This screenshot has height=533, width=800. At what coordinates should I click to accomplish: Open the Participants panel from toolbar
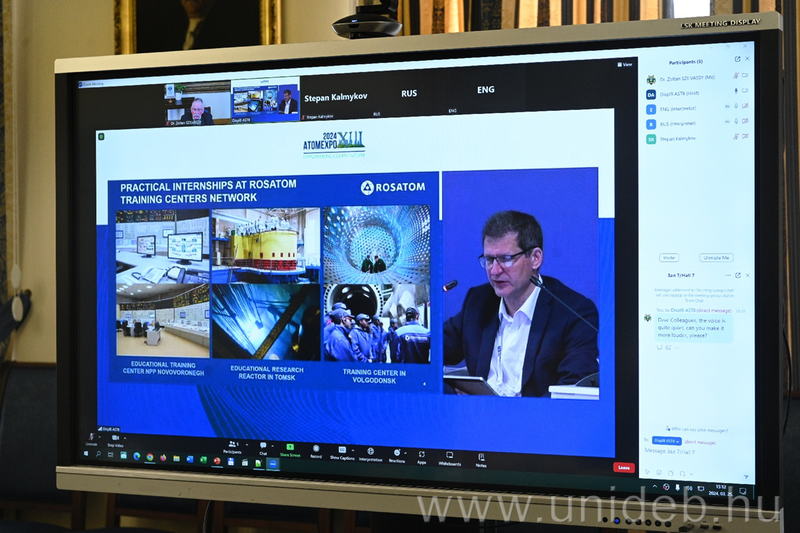tap(232, 446)
